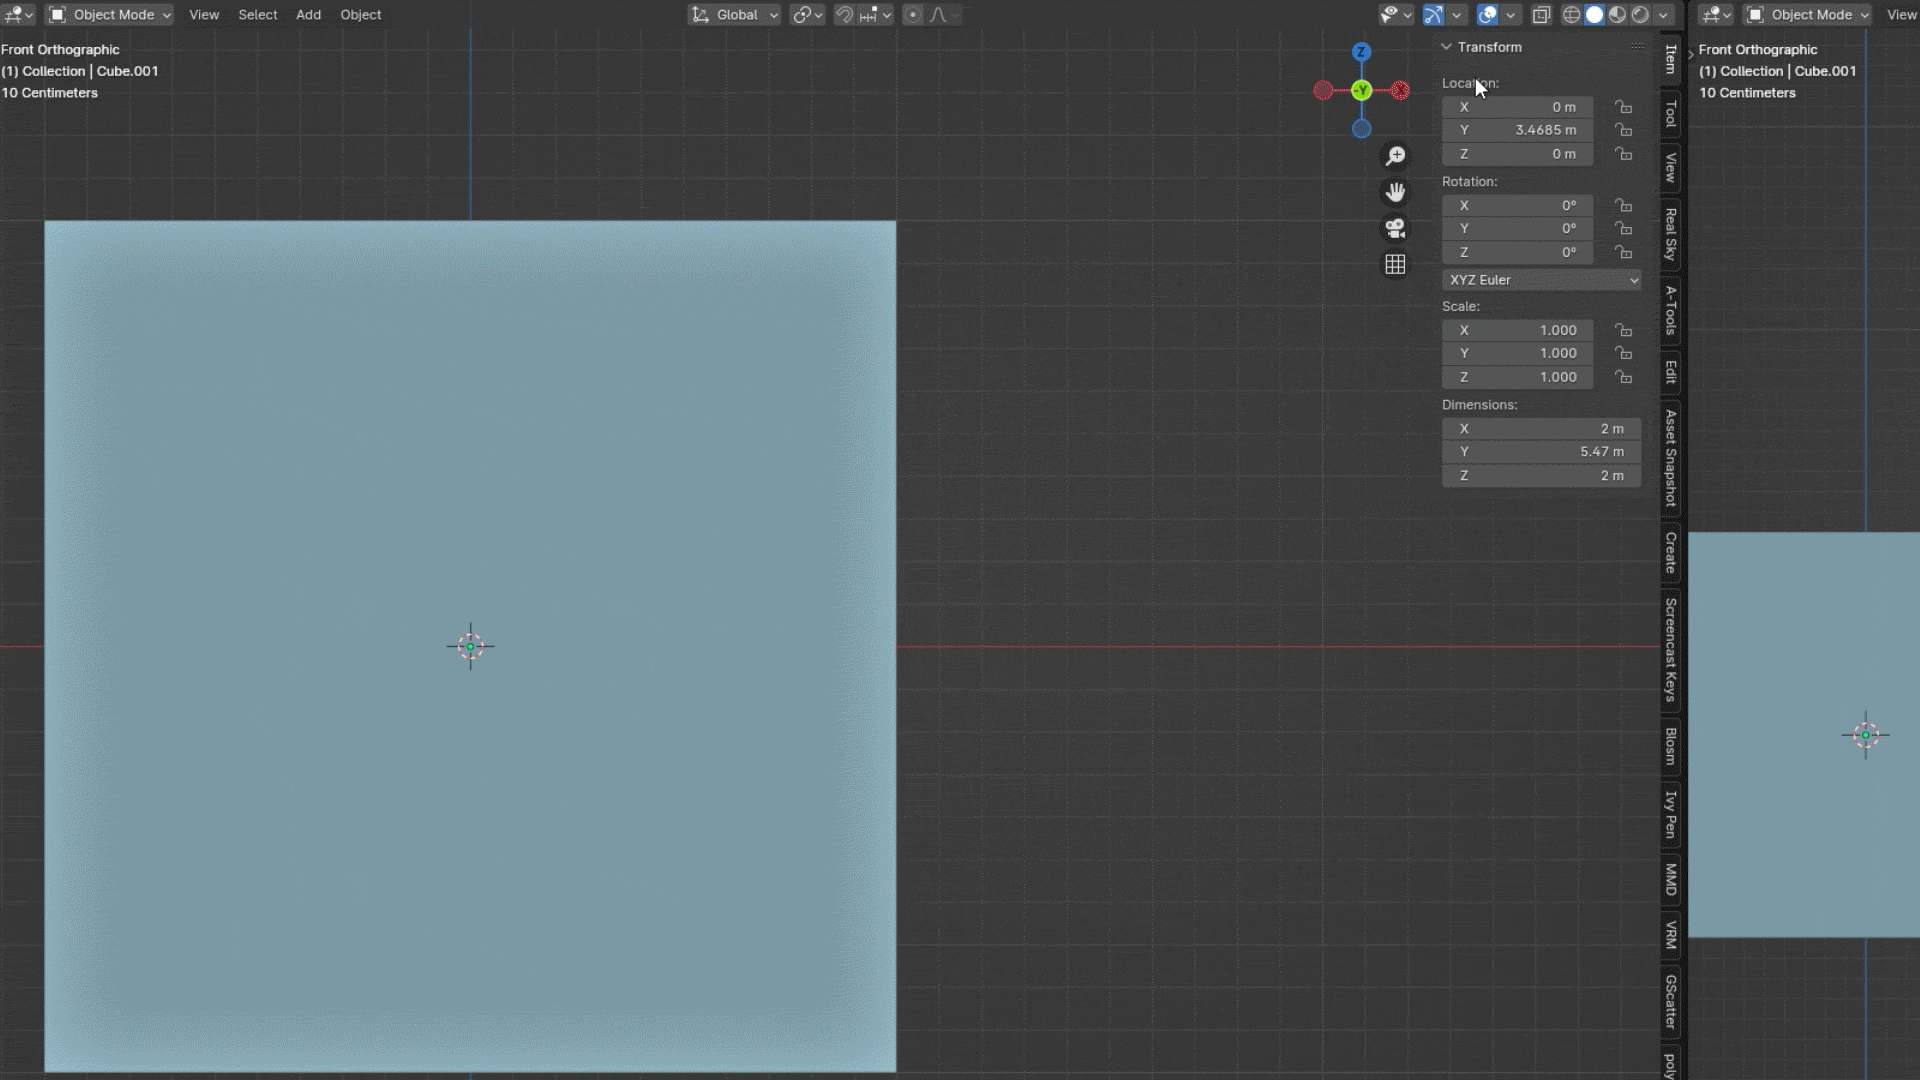Toggle camera view icon

pos(1395,228)
